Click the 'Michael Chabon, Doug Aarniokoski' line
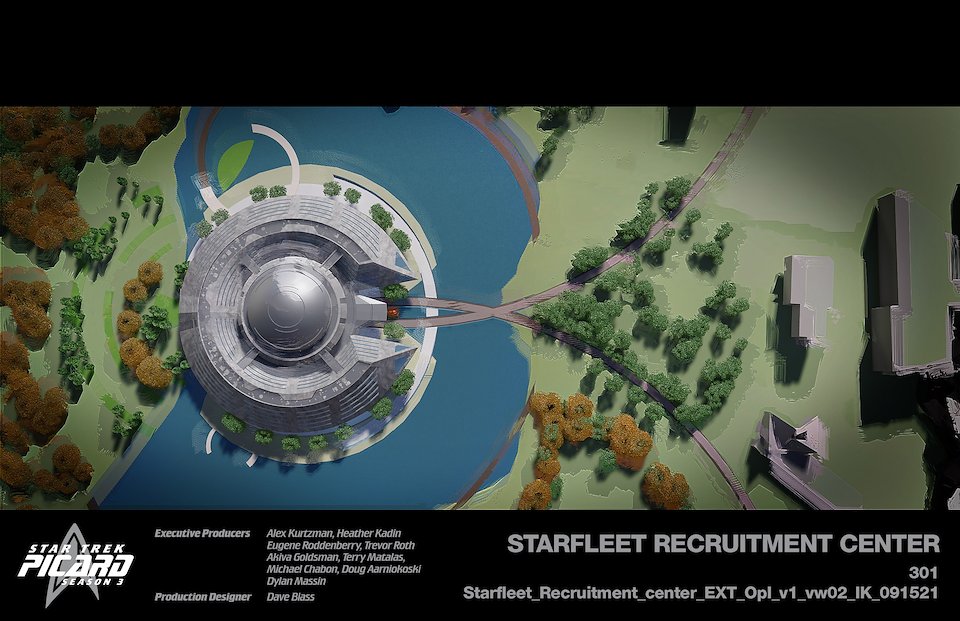The width and height of the screenshot is (960, 621). pyautogui.click(x=343, y=569)
